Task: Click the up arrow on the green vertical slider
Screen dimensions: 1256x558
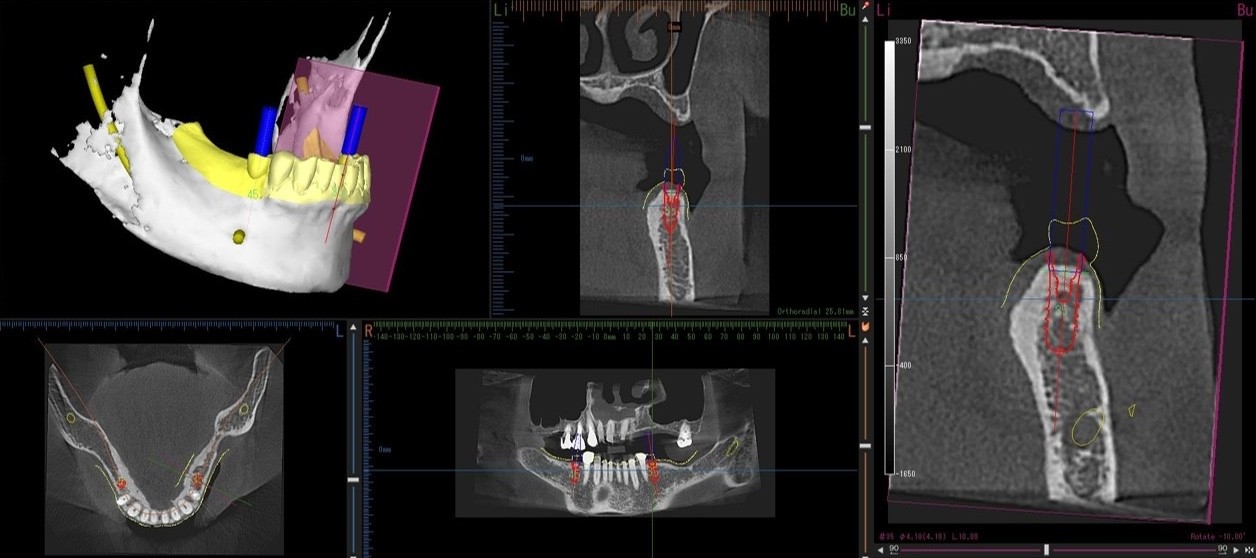Action: (x=866, y=19)
